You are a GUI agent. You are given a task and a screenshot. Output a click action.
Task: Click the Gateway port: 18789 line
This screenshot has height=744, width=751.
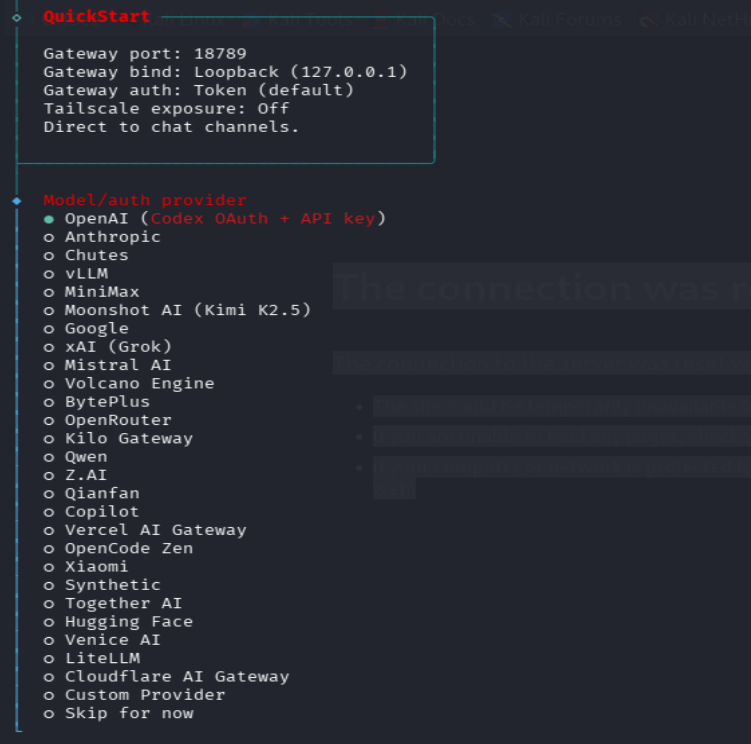pyautogui.click(x=145, y=54)
